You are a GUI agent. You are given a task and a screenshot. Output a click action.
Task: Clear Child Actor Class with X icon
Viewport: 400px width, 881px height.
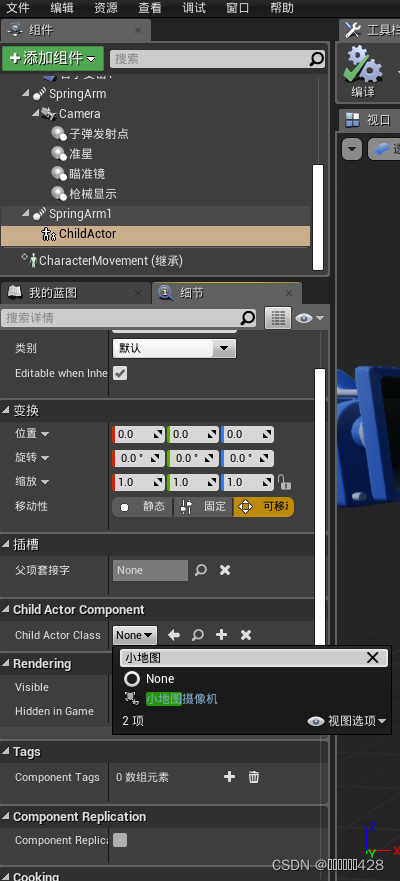246,635
